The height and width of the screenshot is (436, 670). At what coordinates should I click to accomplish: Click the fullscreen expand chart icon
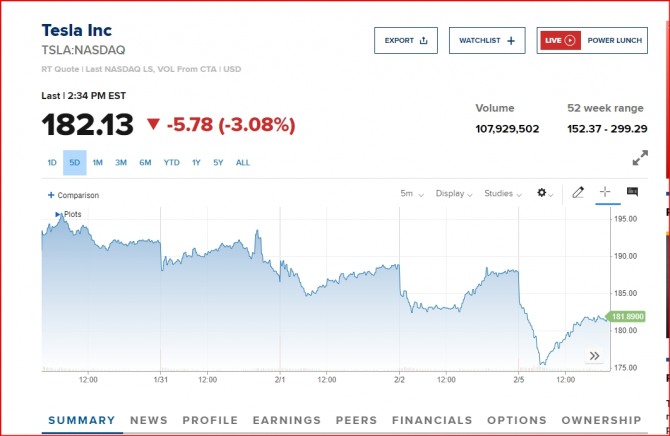point(640,158)
